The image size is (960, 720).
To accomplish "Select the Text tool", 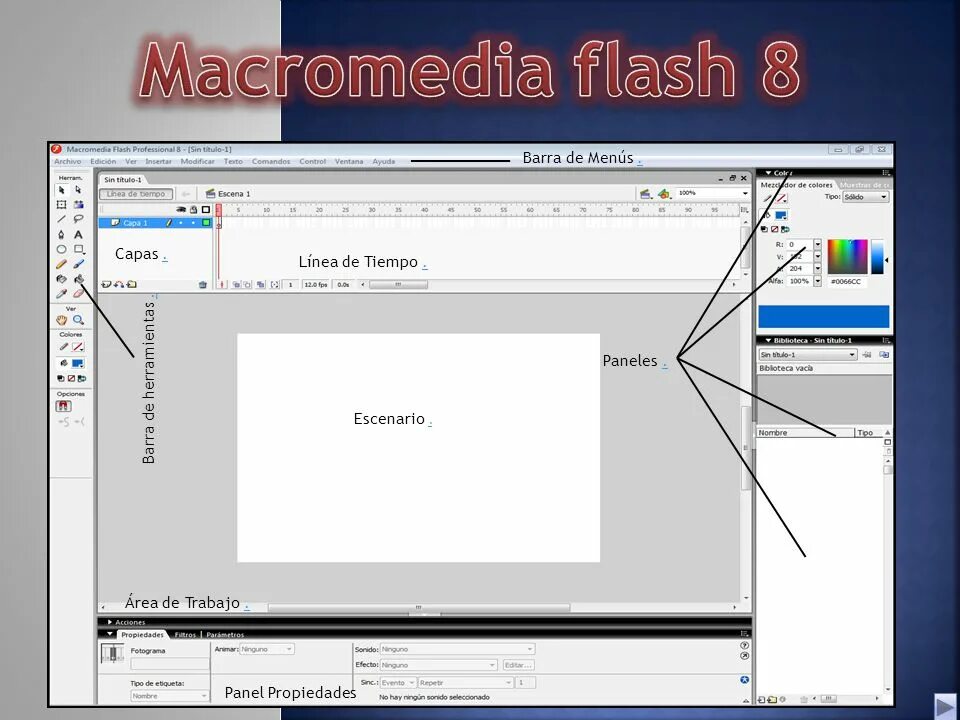I will click(78, 234).
